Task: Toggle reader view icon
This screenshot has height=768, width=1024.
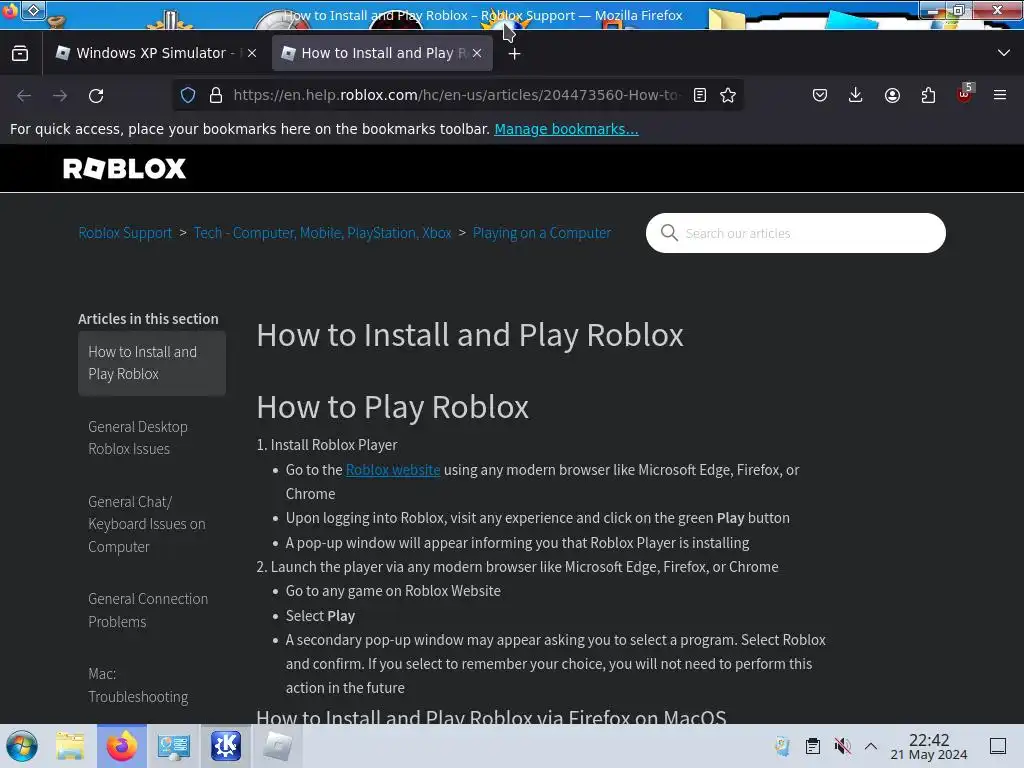Action: pos(700,95)
